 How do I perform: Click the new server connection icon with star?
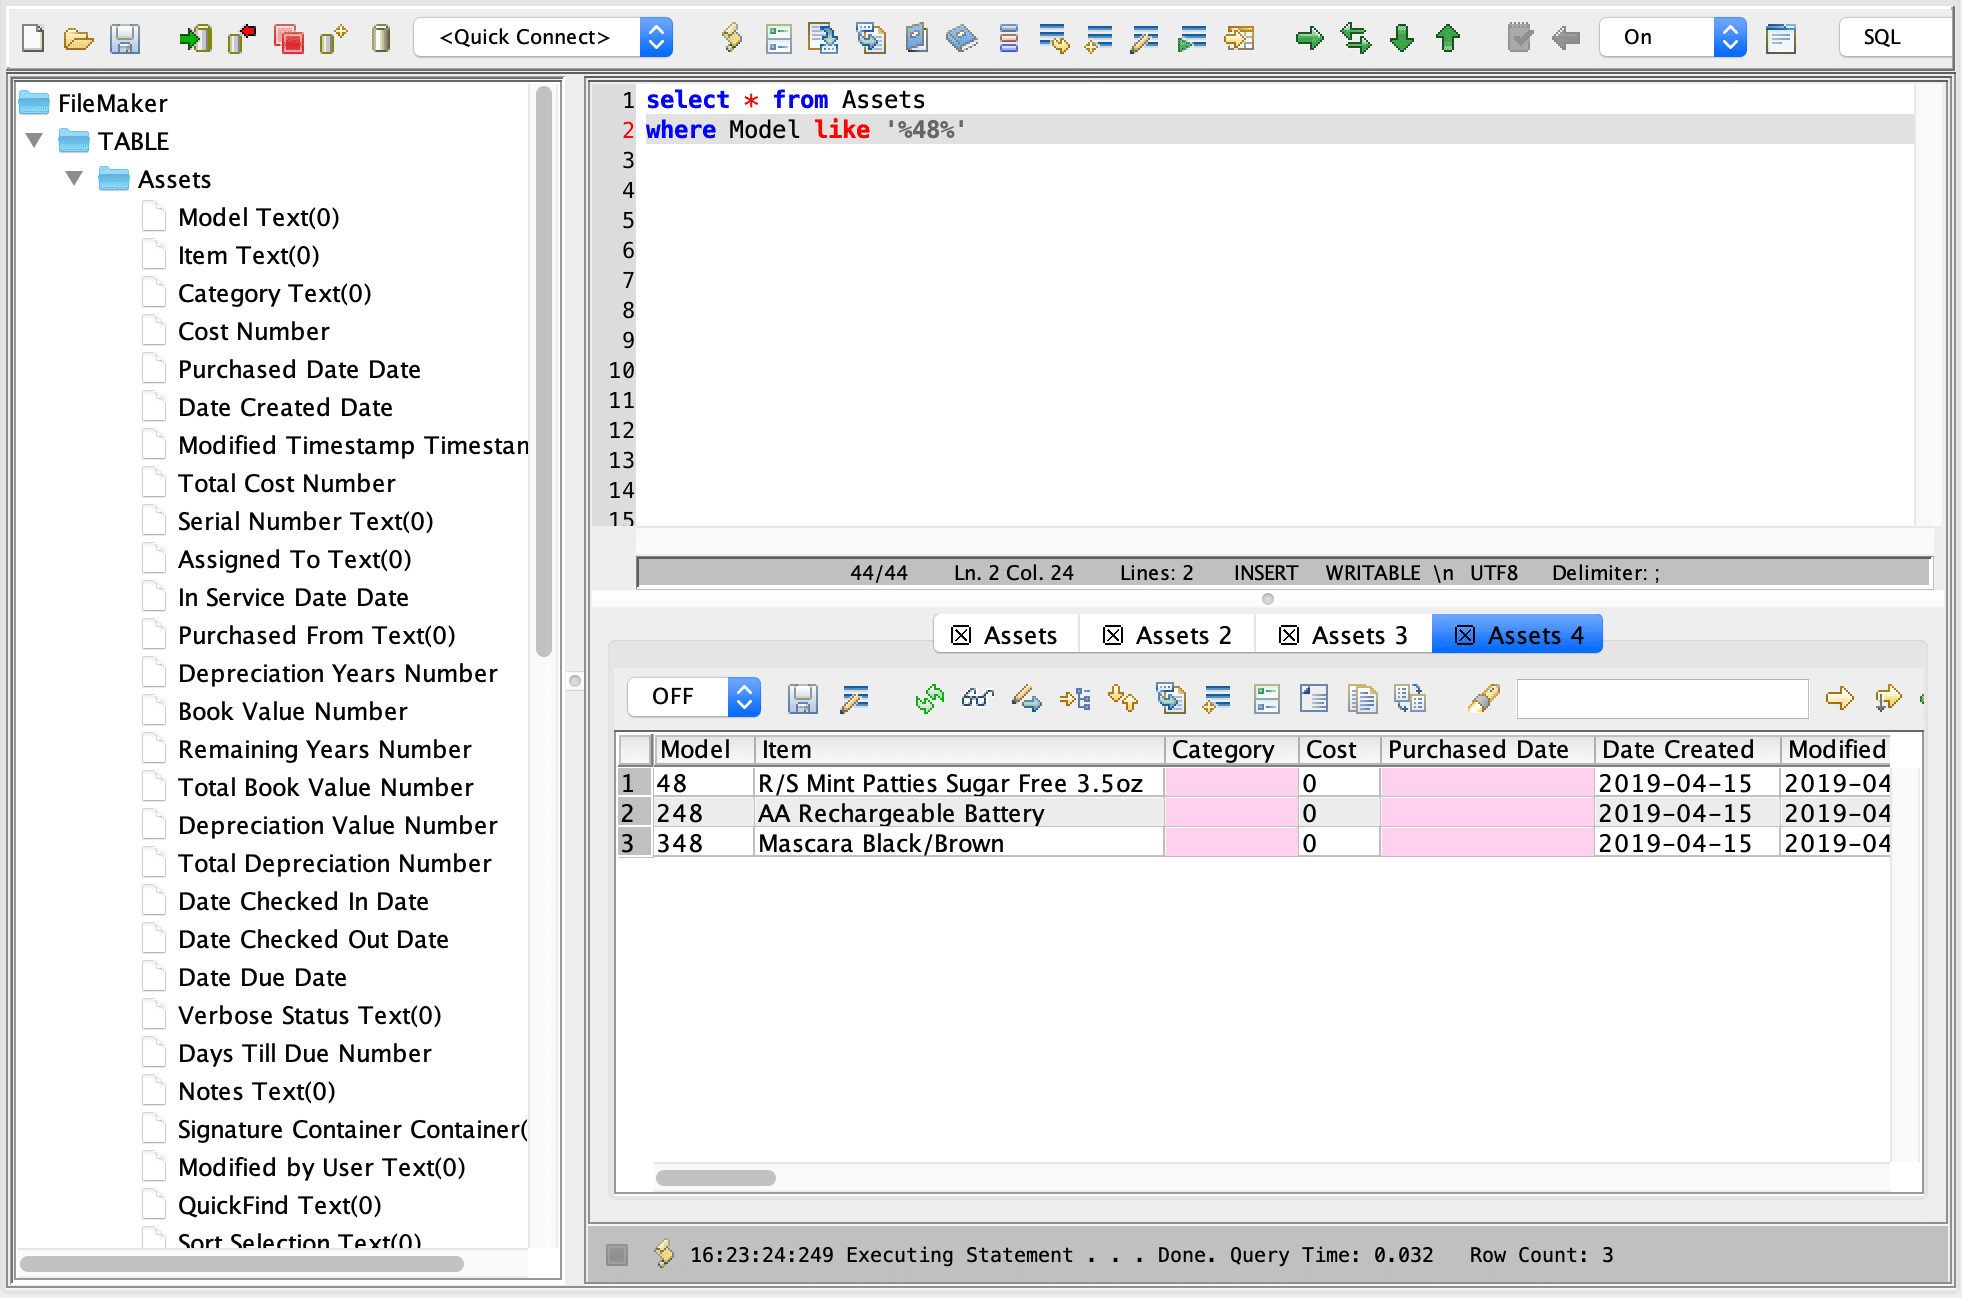click(x=334, y=38)
